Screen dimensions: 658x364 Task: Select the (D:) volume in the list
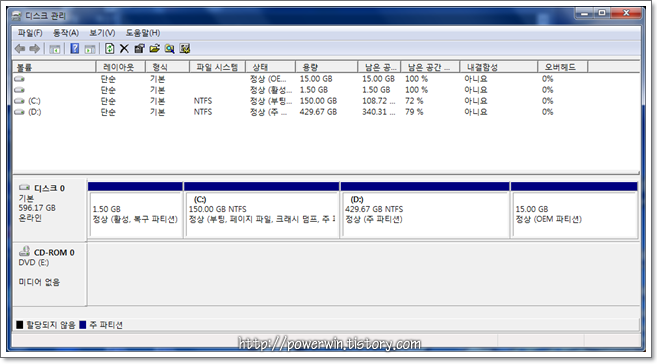(x=34, y=112)
